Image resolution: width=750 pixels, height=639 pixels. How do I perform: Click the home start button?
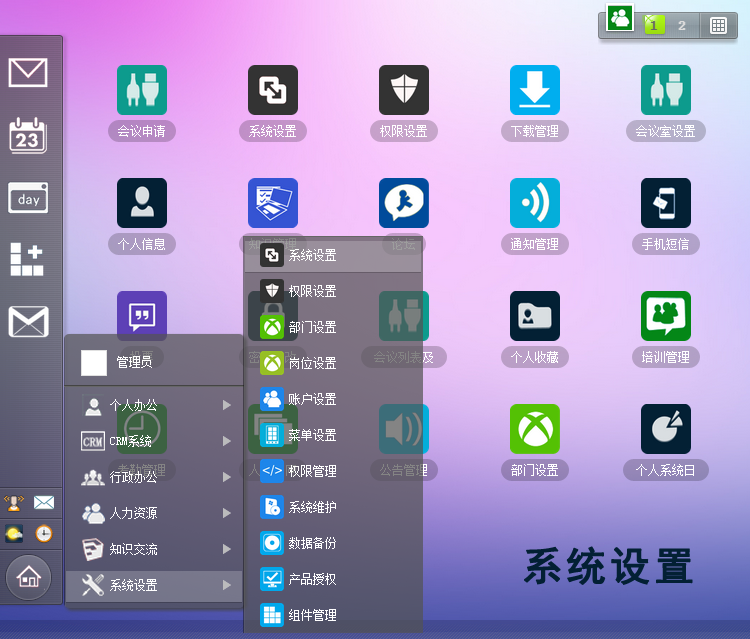[29, 576]
